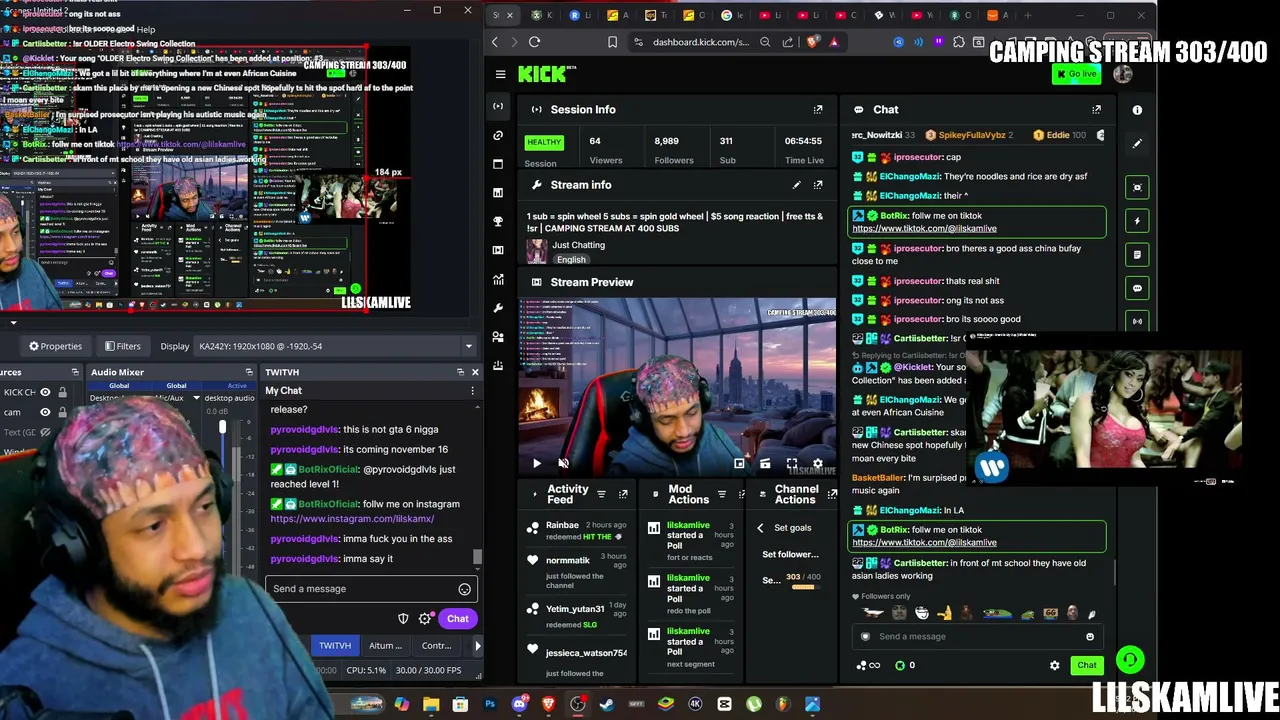1280x720 pixels.
Task: Open the Brave Shields icon
Action: tap(812, 42)
